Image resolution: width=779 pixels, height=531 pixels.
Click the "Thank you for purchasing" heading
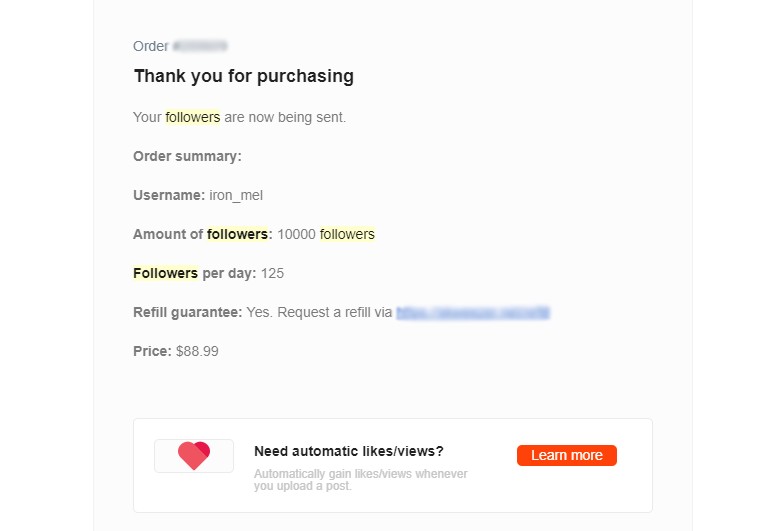[x=243, y=76]
